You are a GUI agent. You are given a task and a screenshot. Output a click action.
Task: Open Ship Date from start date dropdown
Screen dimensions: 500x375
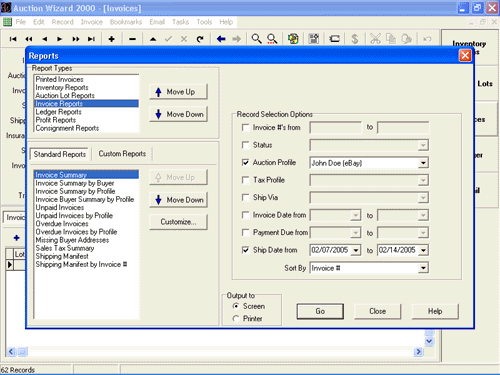coord(356,250)
